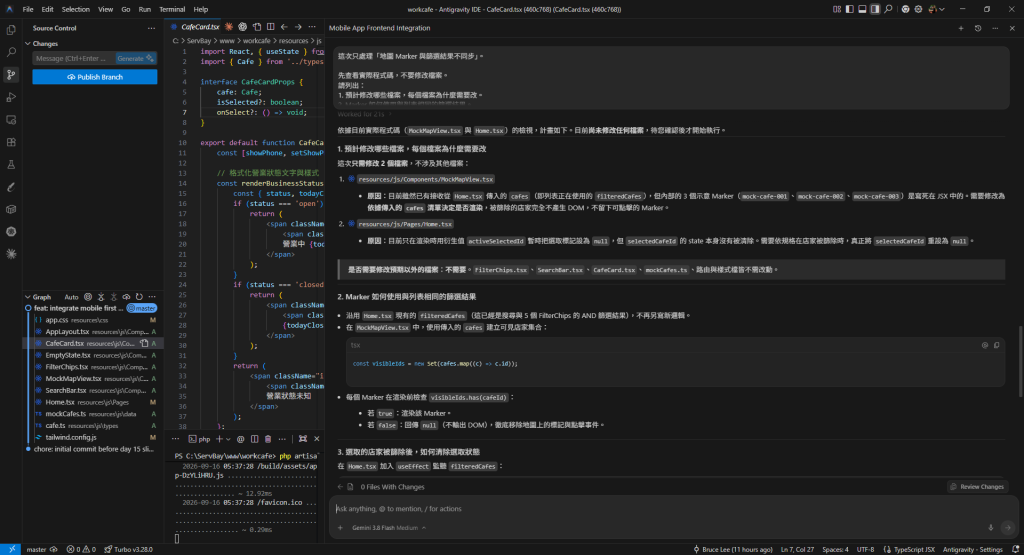1024x555 pixels.
Task: Click the 'chore: initial commit' graph entry
Action: (x=91, y=449)
